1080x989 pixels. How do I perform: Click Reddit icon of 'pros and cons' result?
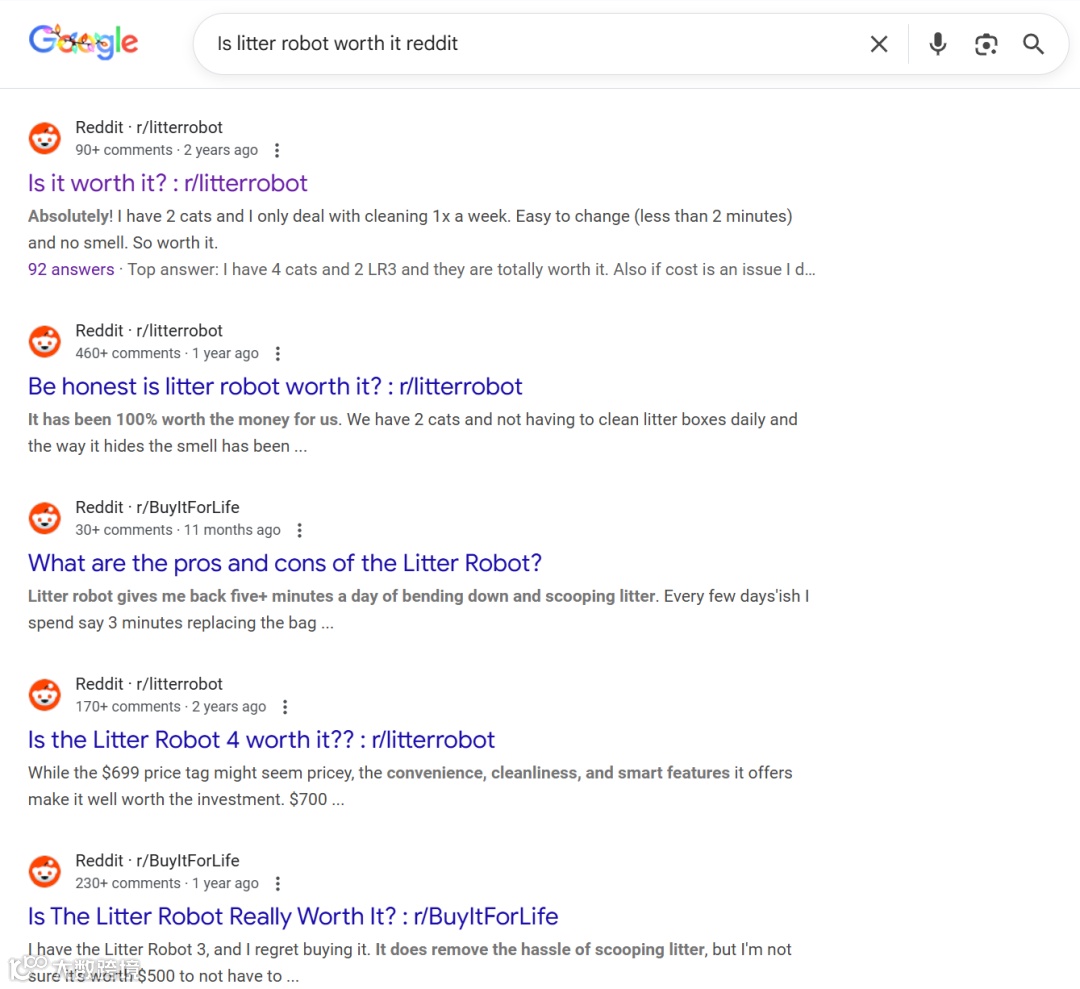(45, 518)
